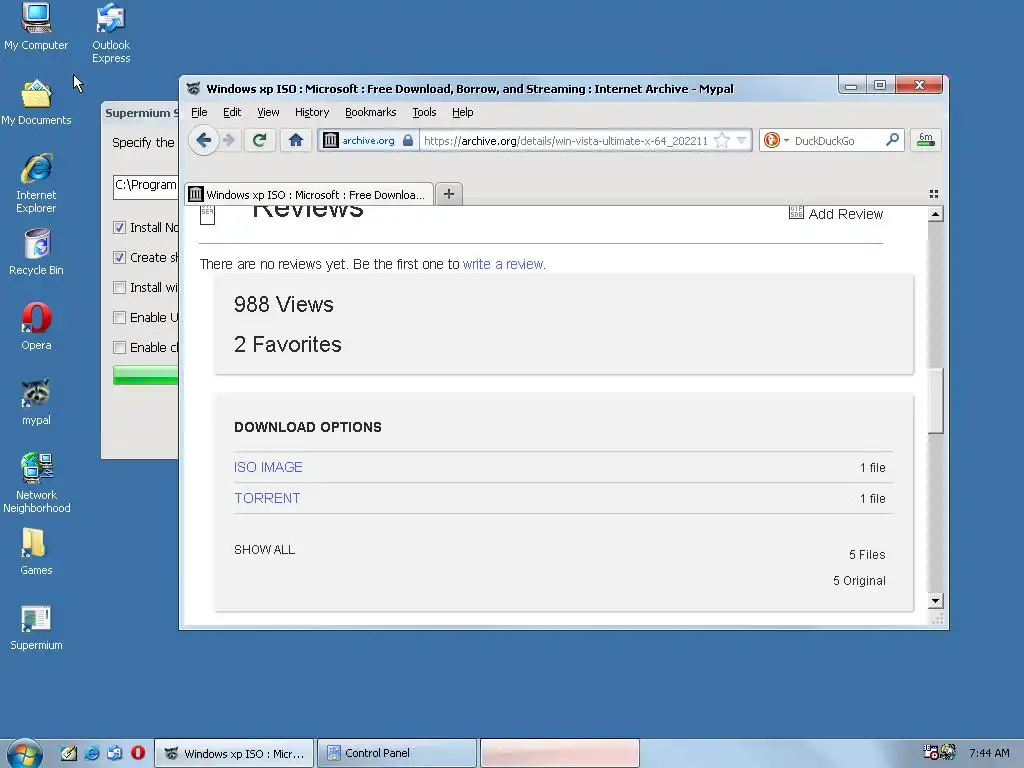Go back to the previous page
The width and height of the screenshot is (1024, 768).
click(x=204, y=140)
